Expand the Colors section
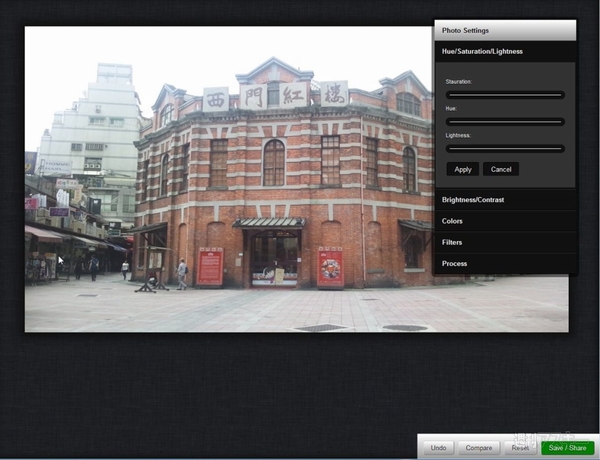 pyautogui.click(x=505, y=221)
